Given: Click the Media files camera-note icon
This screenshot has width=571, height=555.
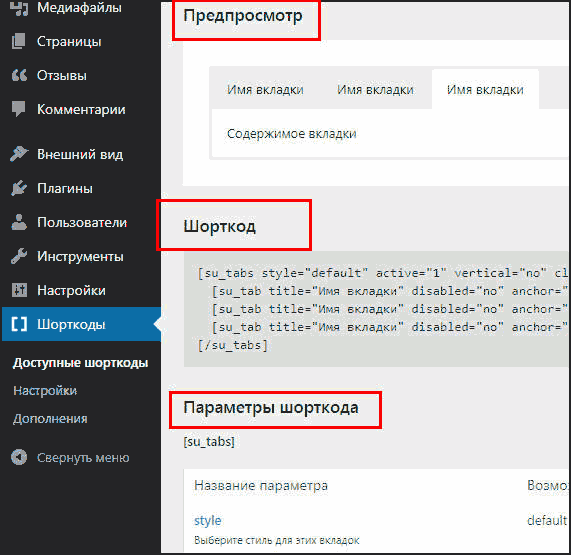Looking at the screenshot, I should tap(19, 8).
